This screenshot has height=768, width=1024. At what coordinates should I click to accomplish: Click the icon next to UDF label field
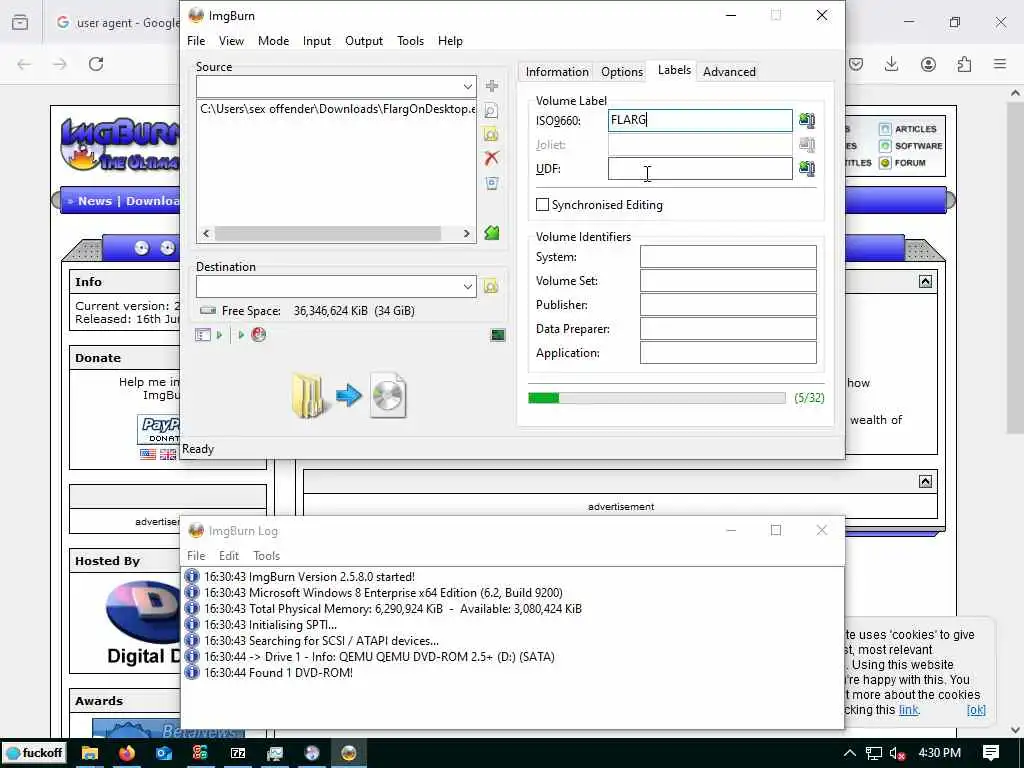pyautogui.click(x=807, y=168)
